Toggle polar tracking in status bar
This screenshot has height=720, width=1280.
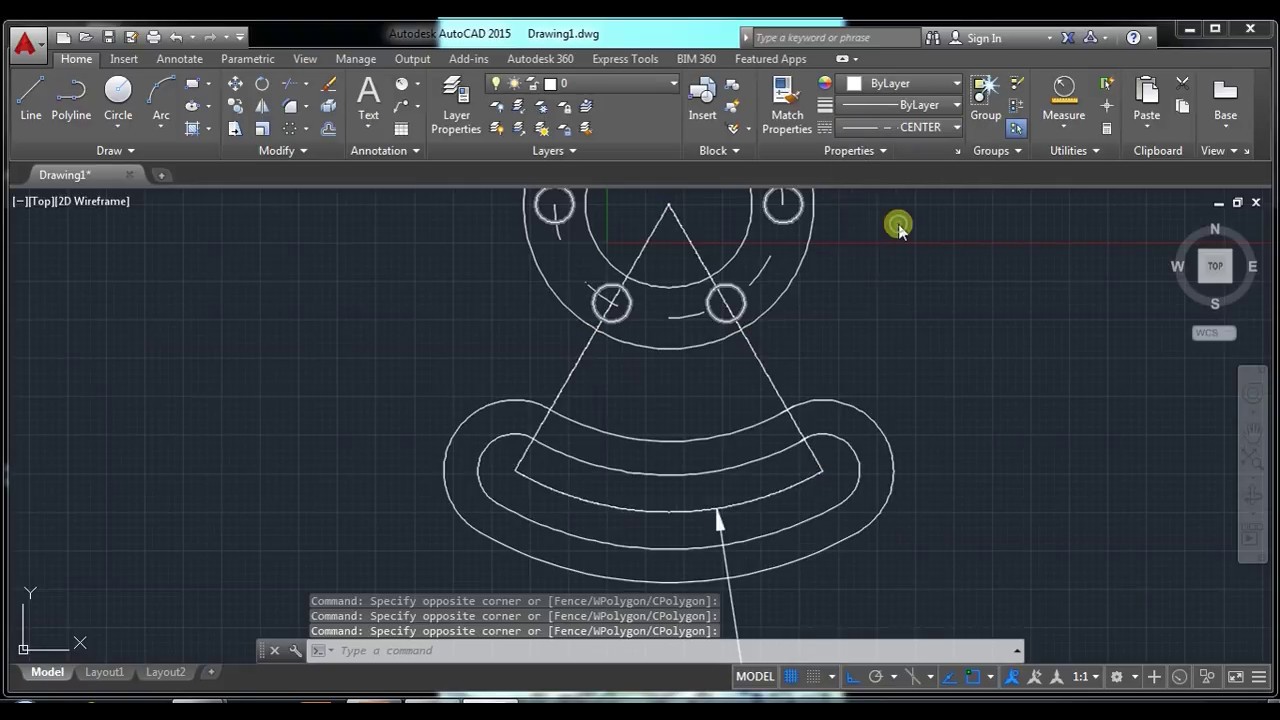pyautogui.click(x=875, y=677)
